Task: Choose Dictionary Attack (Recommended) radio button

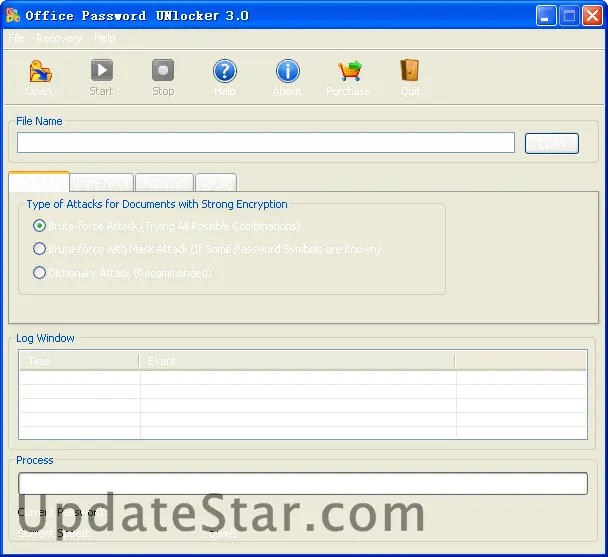Action: [39, 273]
